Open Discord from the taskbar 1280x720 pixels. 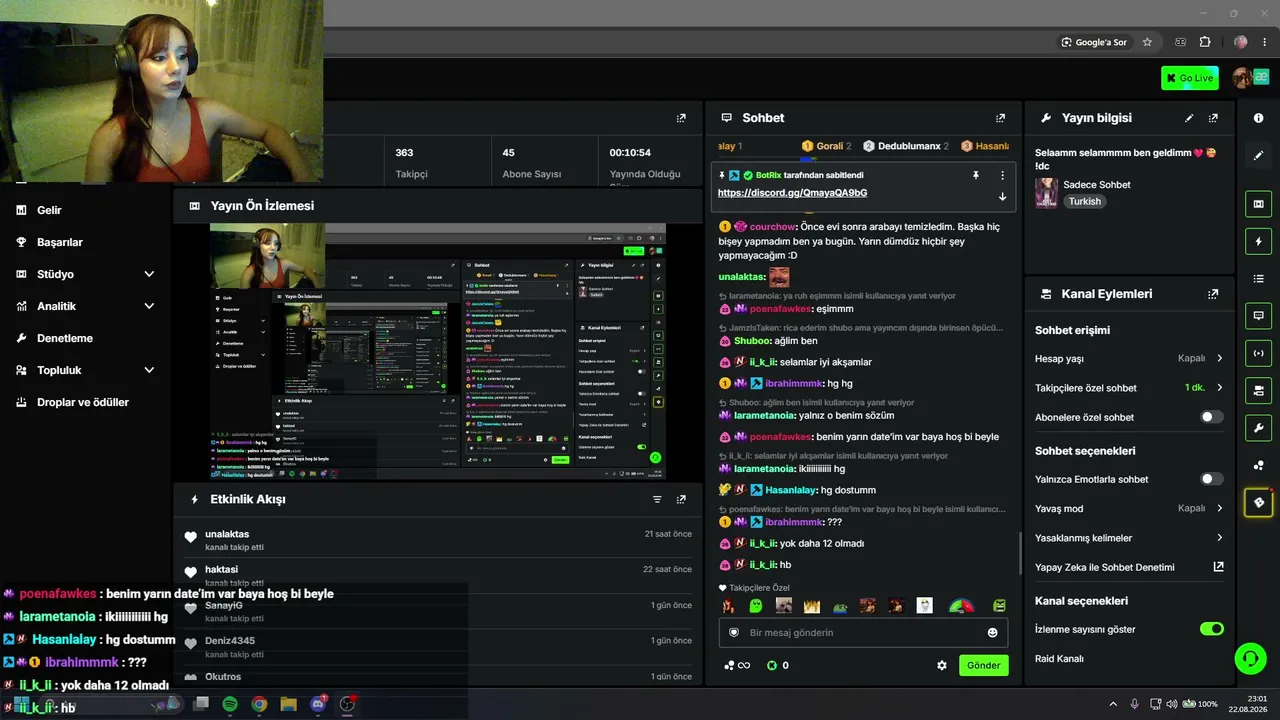click(318, 704)
